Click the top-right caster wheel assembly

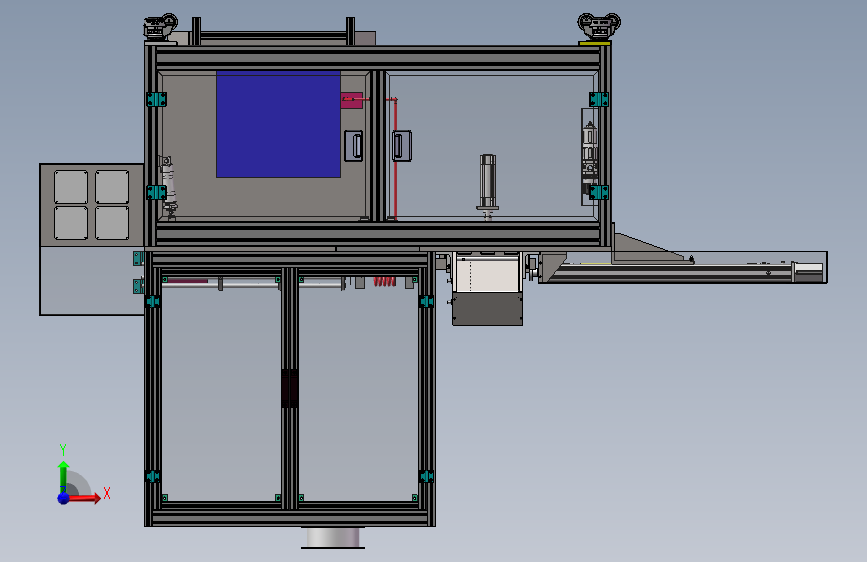click(x=599, y=26)
